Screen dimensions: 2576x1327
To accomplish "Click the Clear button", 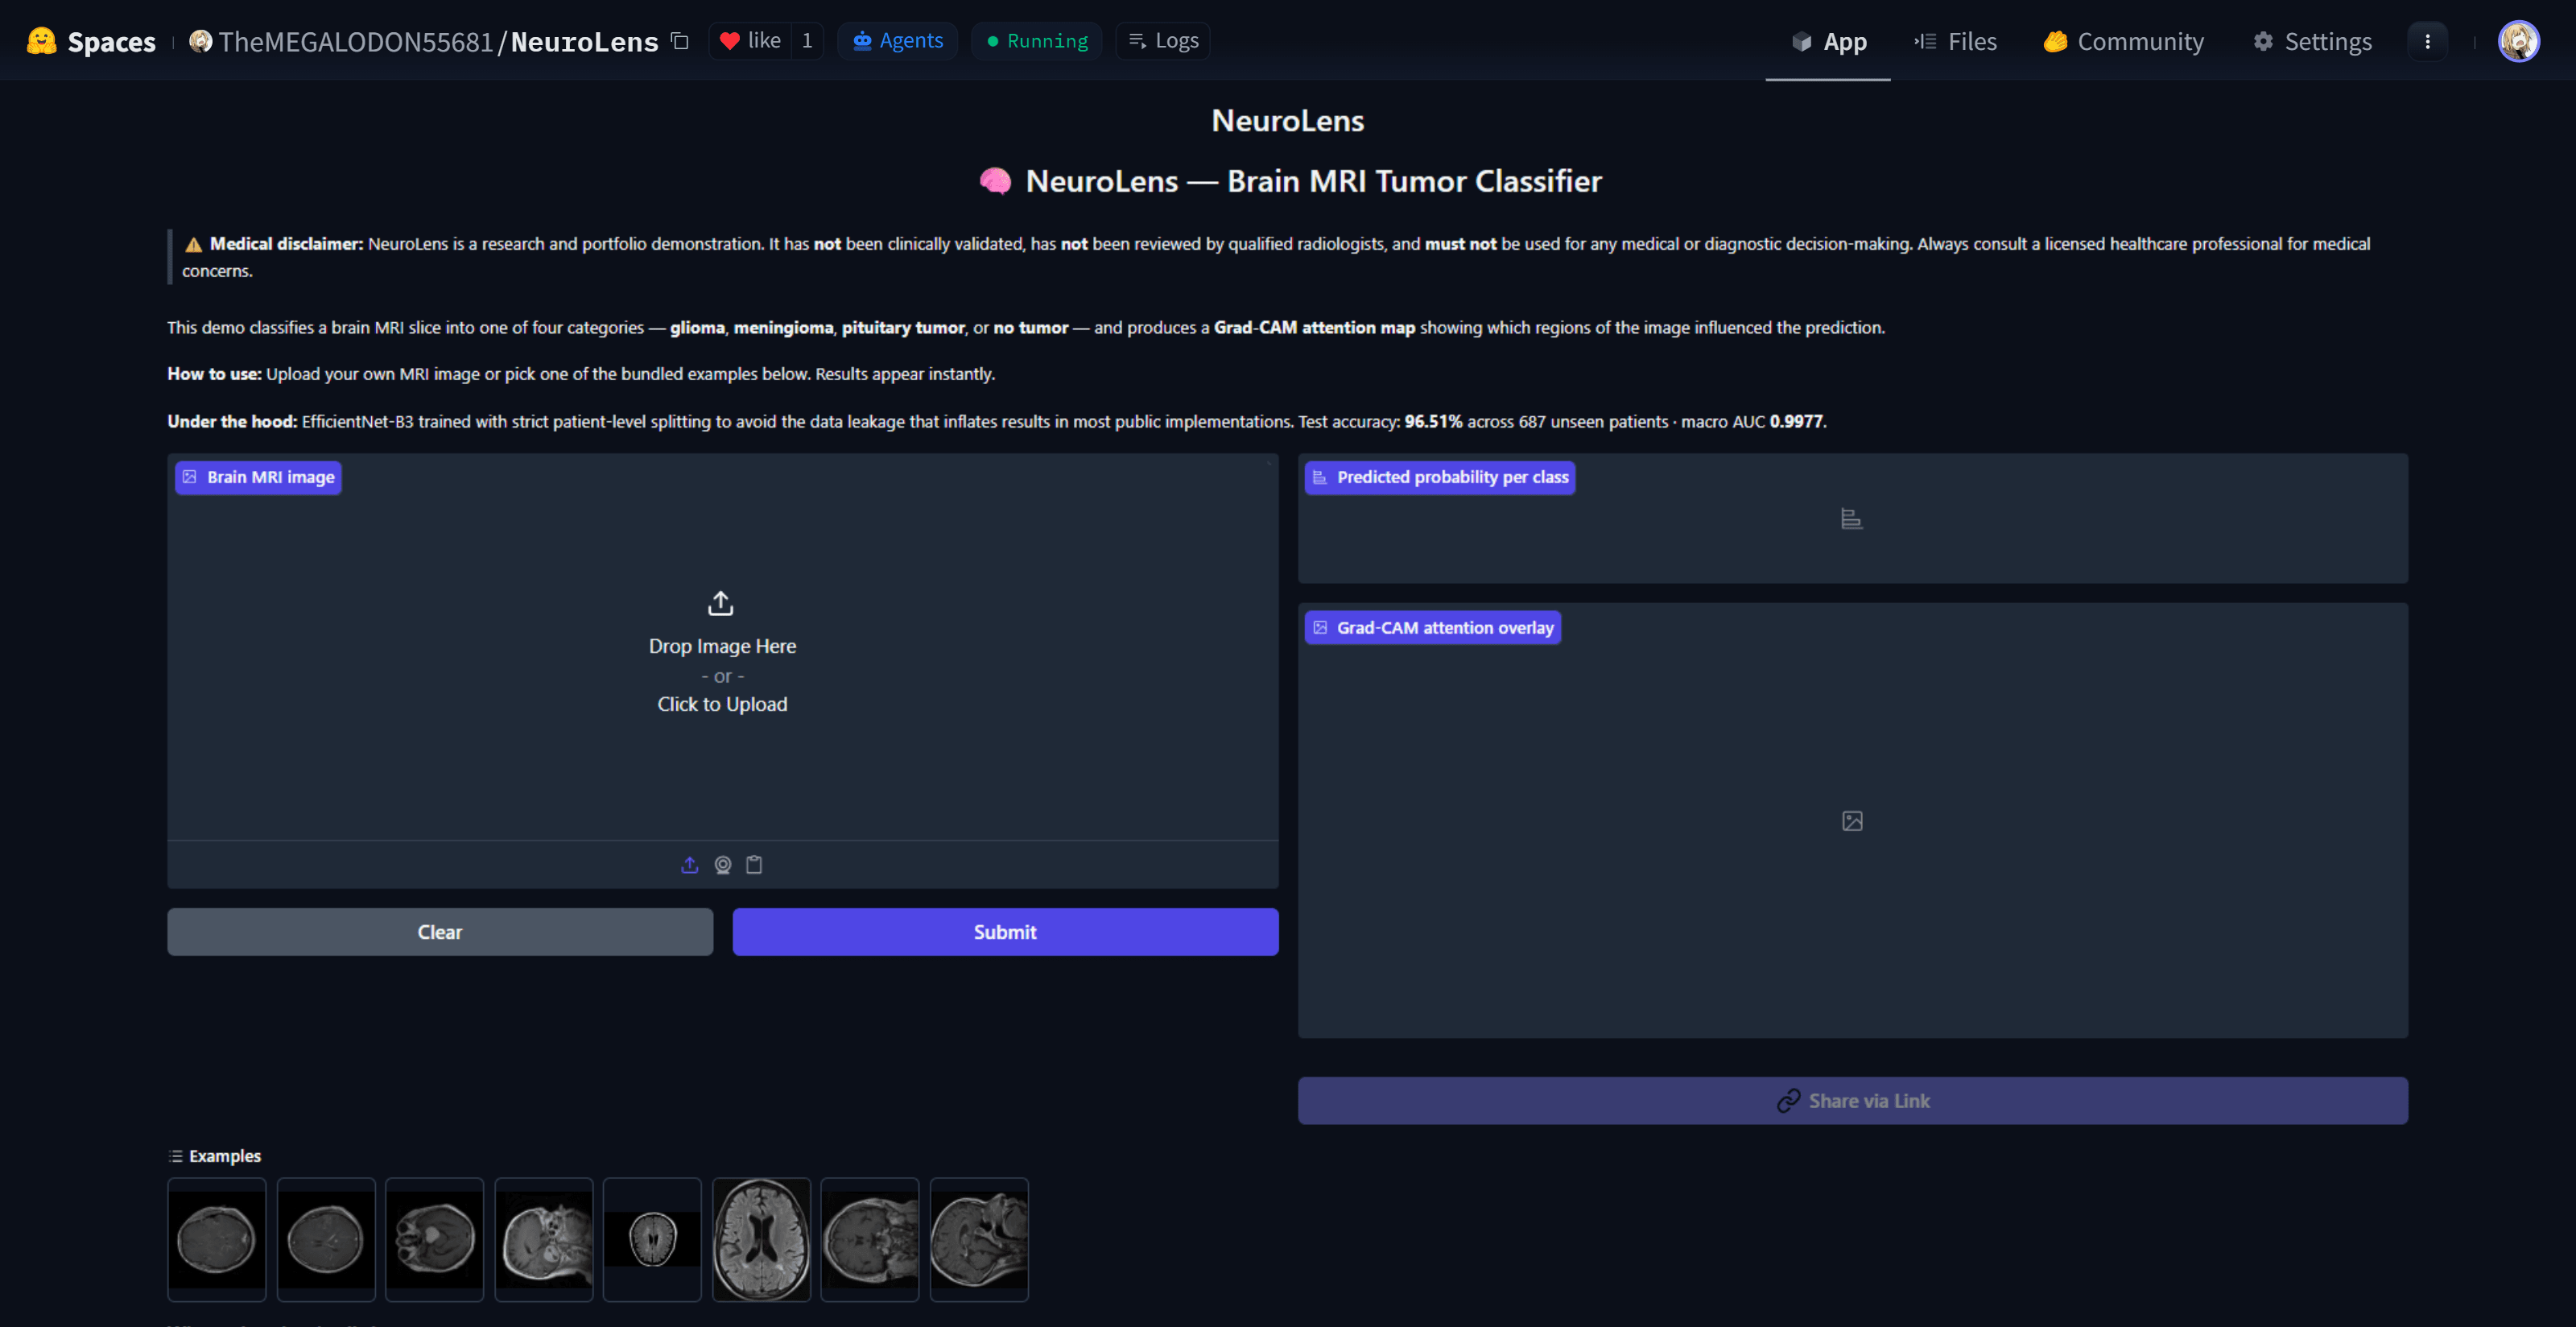I will click(440, 932).
